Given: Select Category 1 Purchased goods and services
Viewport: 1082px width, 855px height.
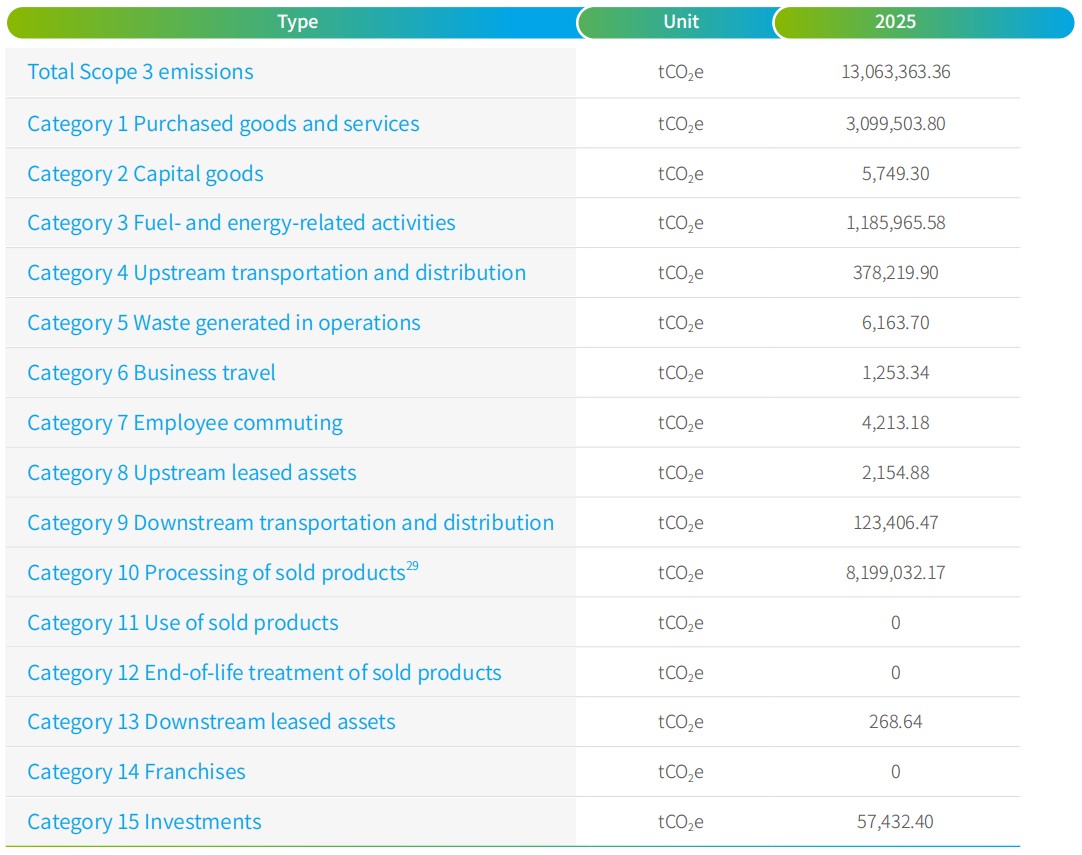Looking at the screenshot, I should [x=223, y=124].
